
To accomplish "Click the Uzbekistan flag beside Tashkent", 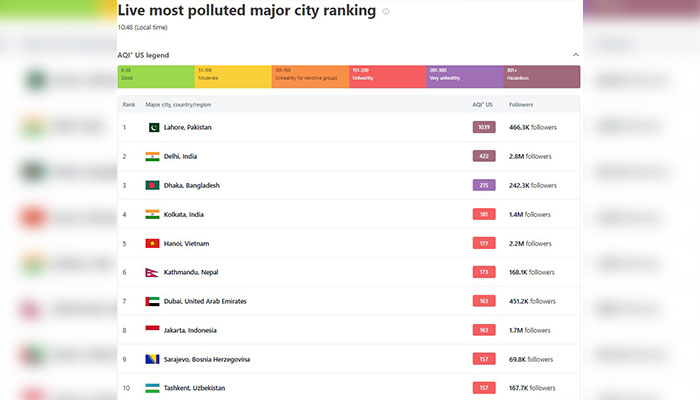I will point(153,388).
